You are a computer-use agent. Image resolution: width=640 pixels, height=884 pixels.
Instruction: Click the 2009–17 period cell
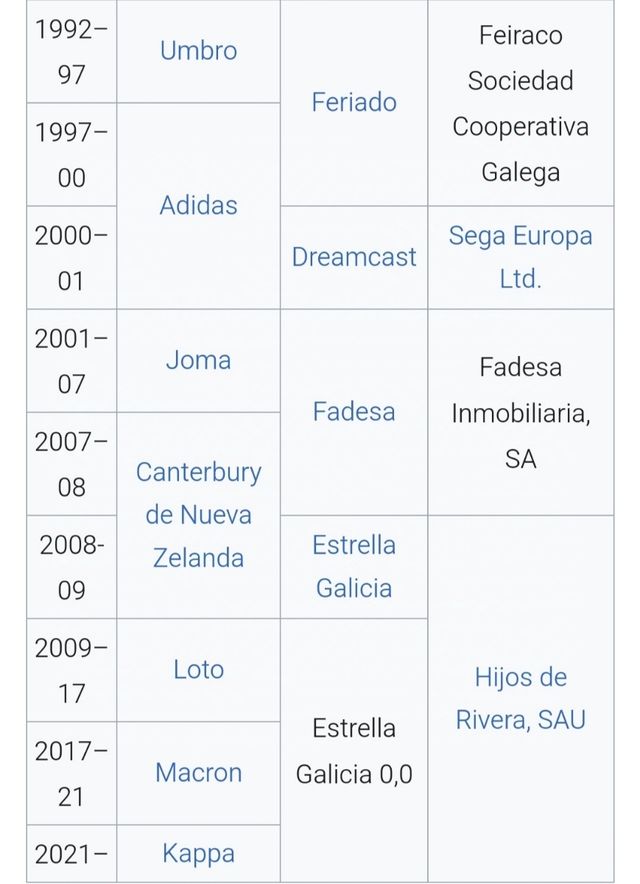(71, 669)
